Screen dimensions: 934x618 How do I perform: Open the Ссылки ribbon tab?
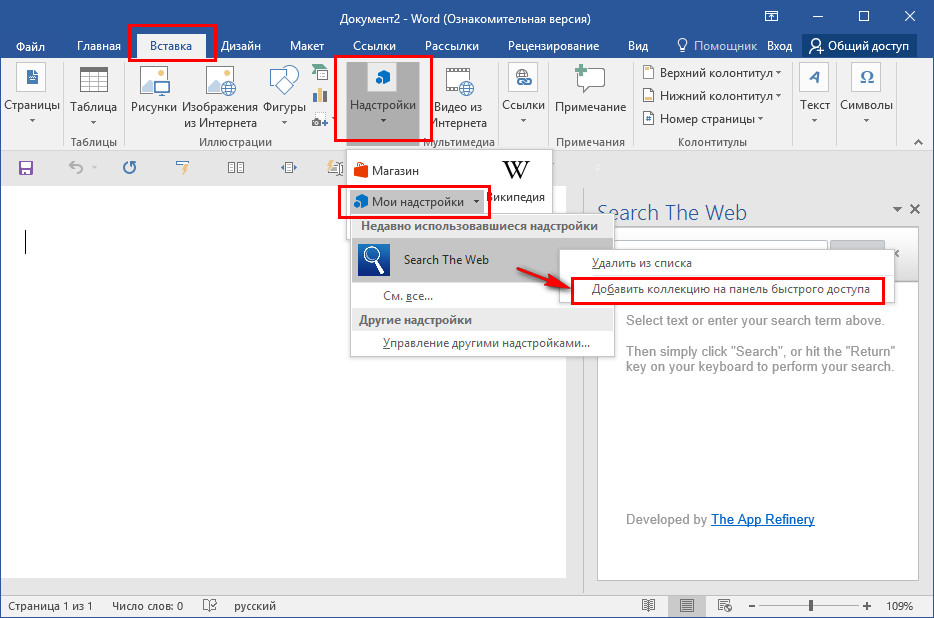tap(375, 46)
